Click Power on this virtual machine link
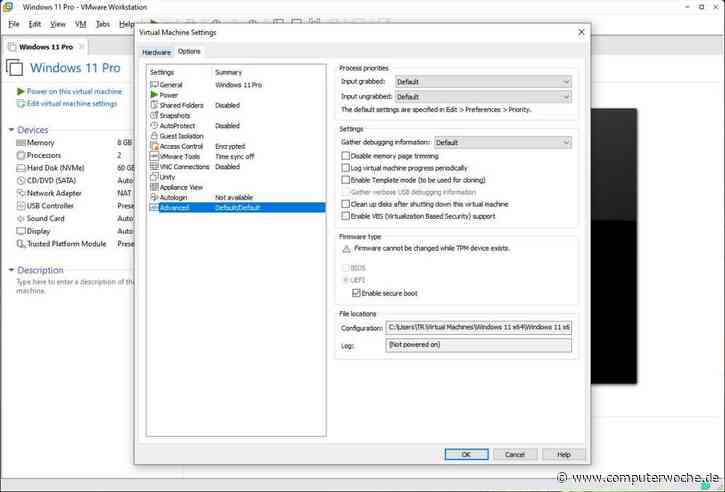Image resolution: width=725 pixels, height=492 pixels. point(74,92)
